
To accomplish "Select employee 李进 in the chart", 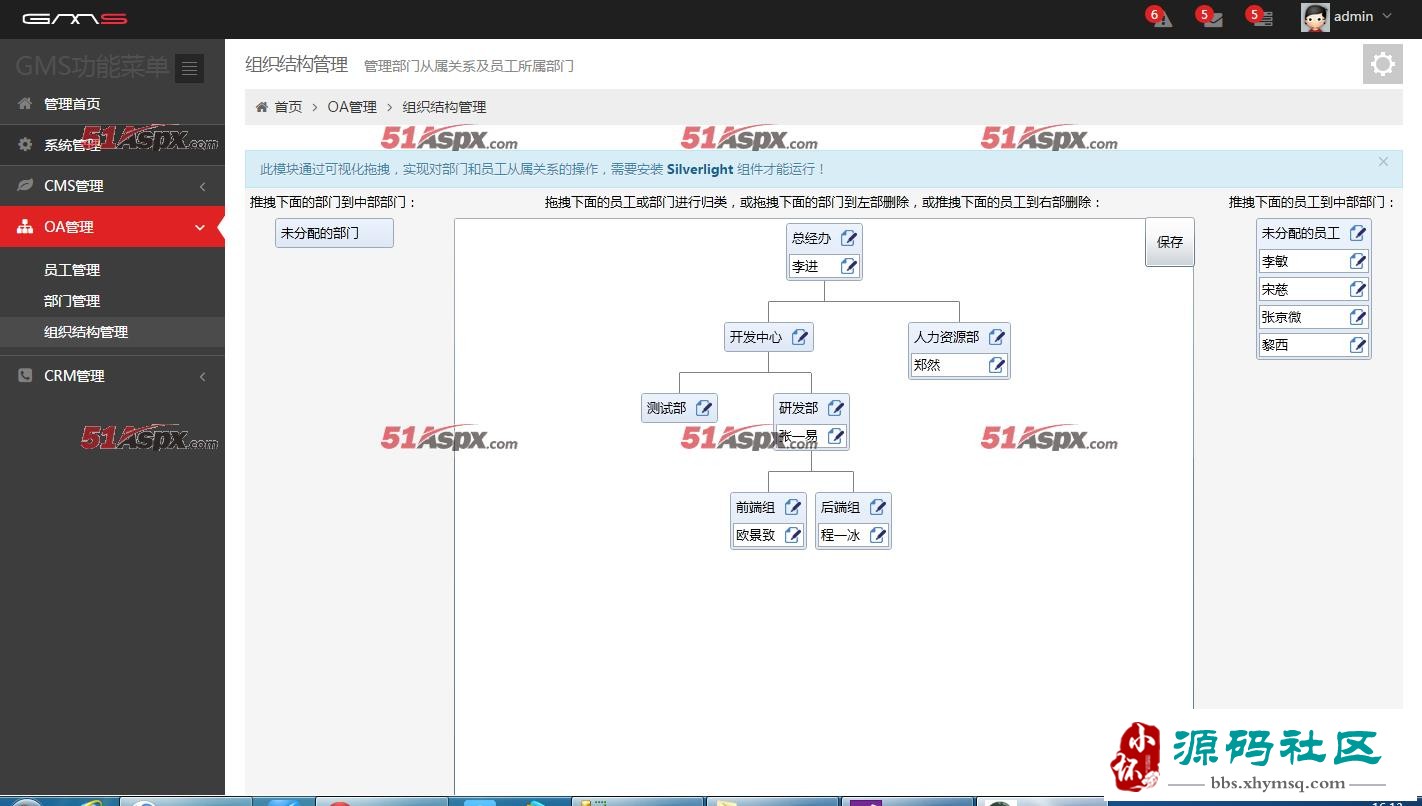I will (x=805, y=266).
